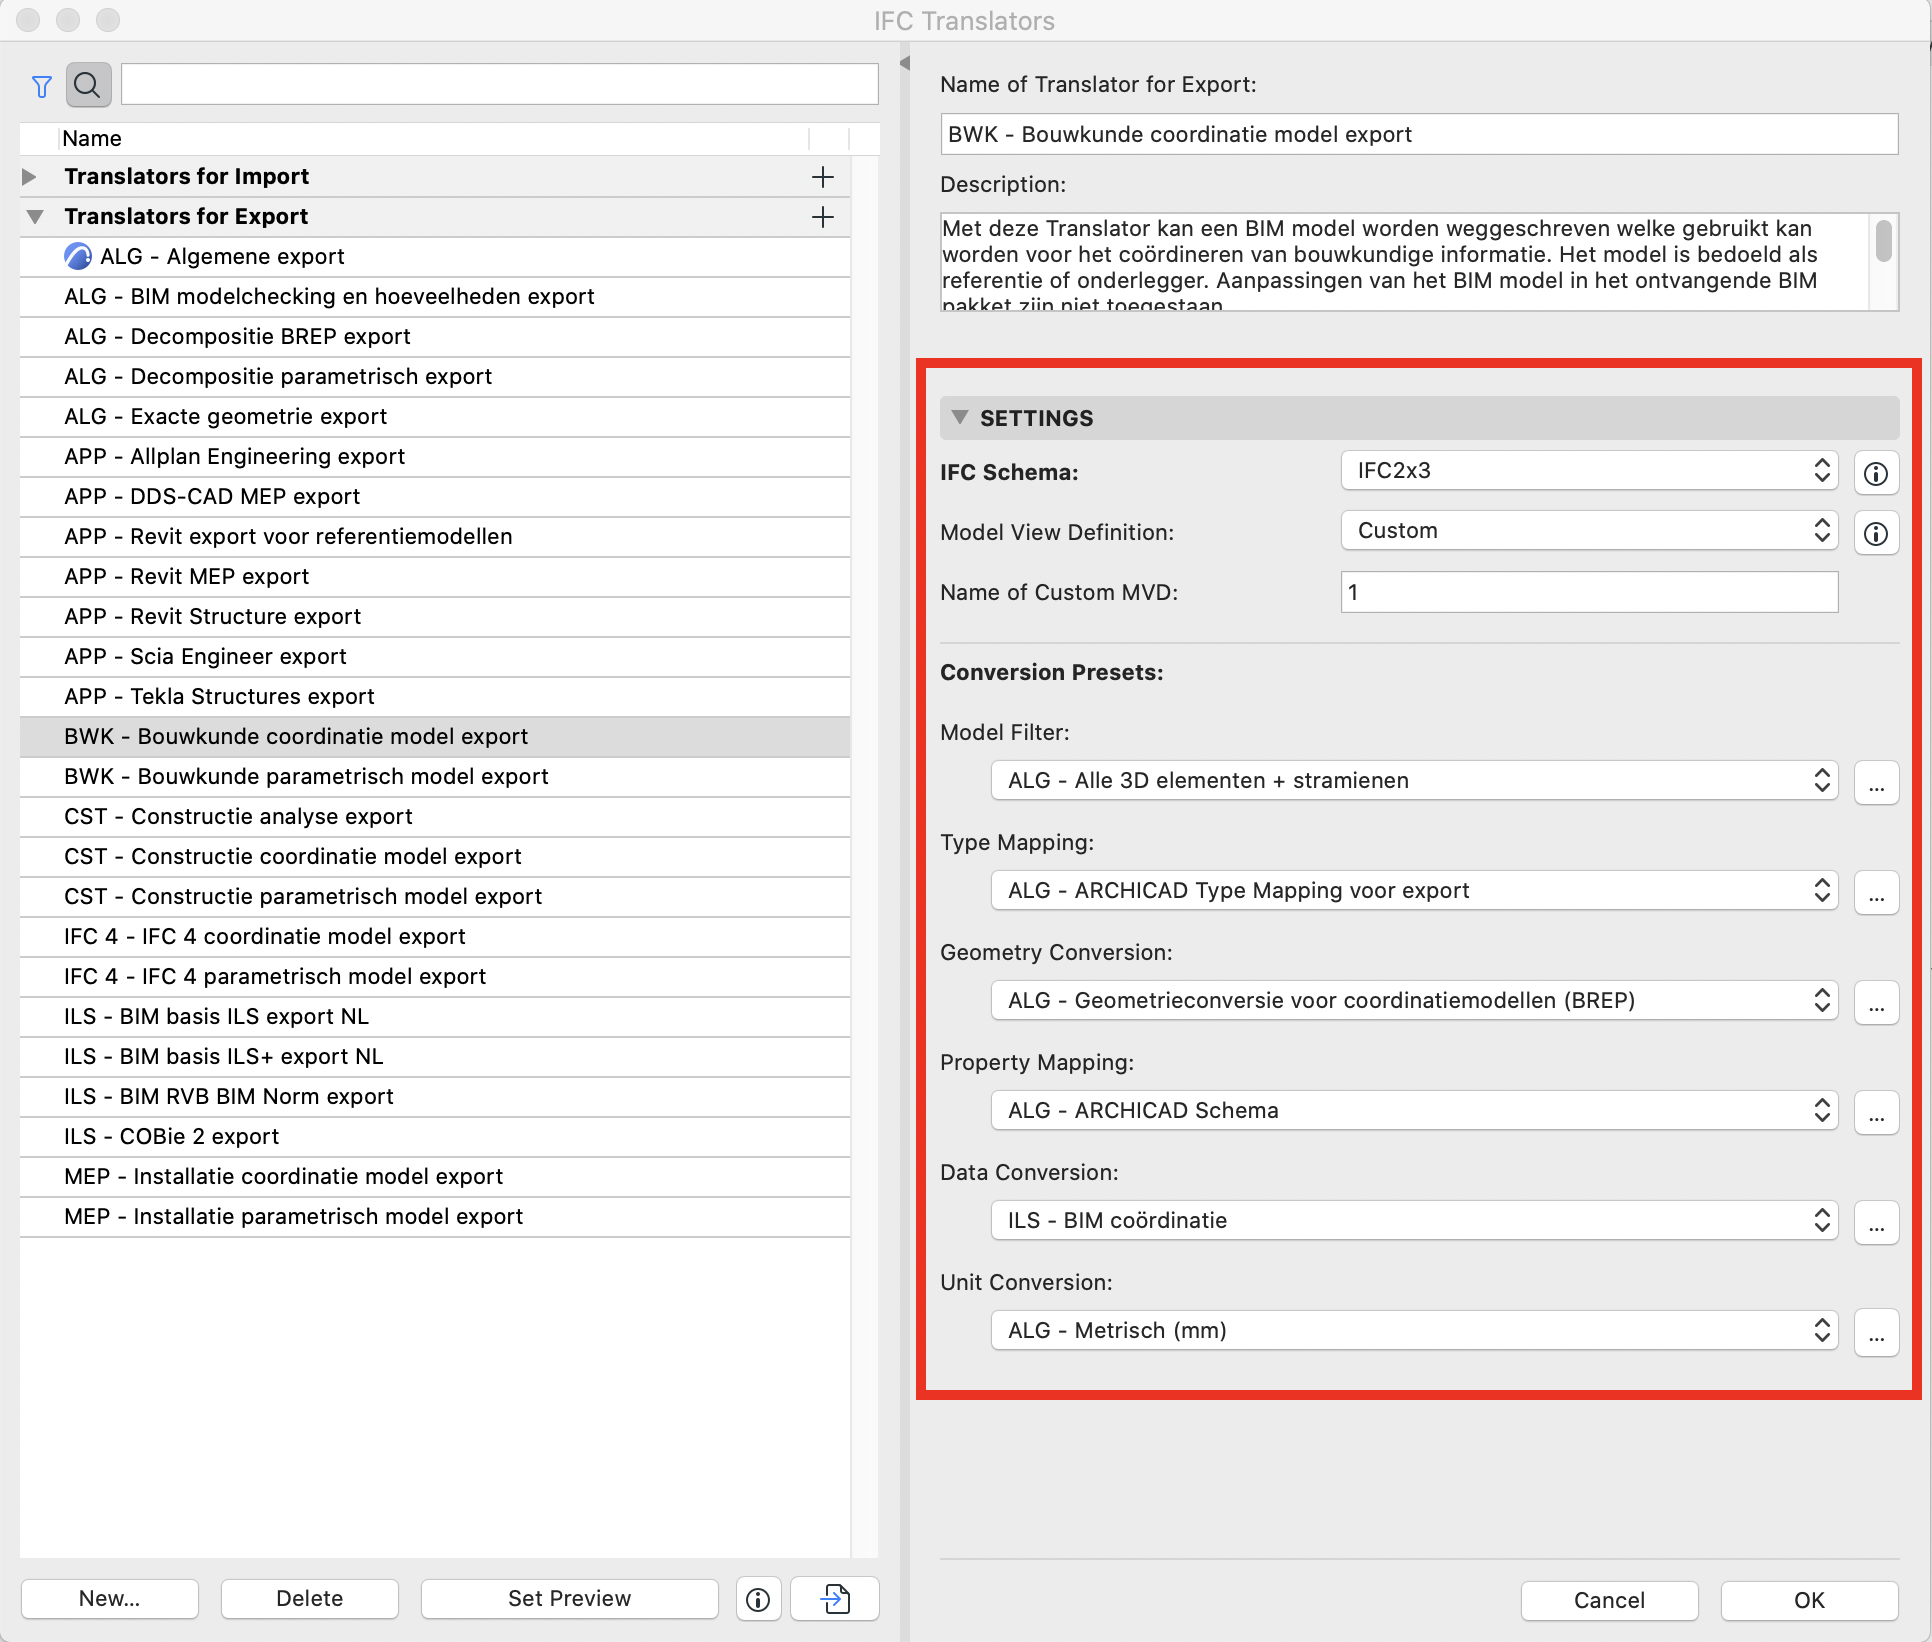The height and width of the screenshot is (1642, 1932).
Task: Click the Name of Custom MVD field
Action: [x=1589, y=592]
